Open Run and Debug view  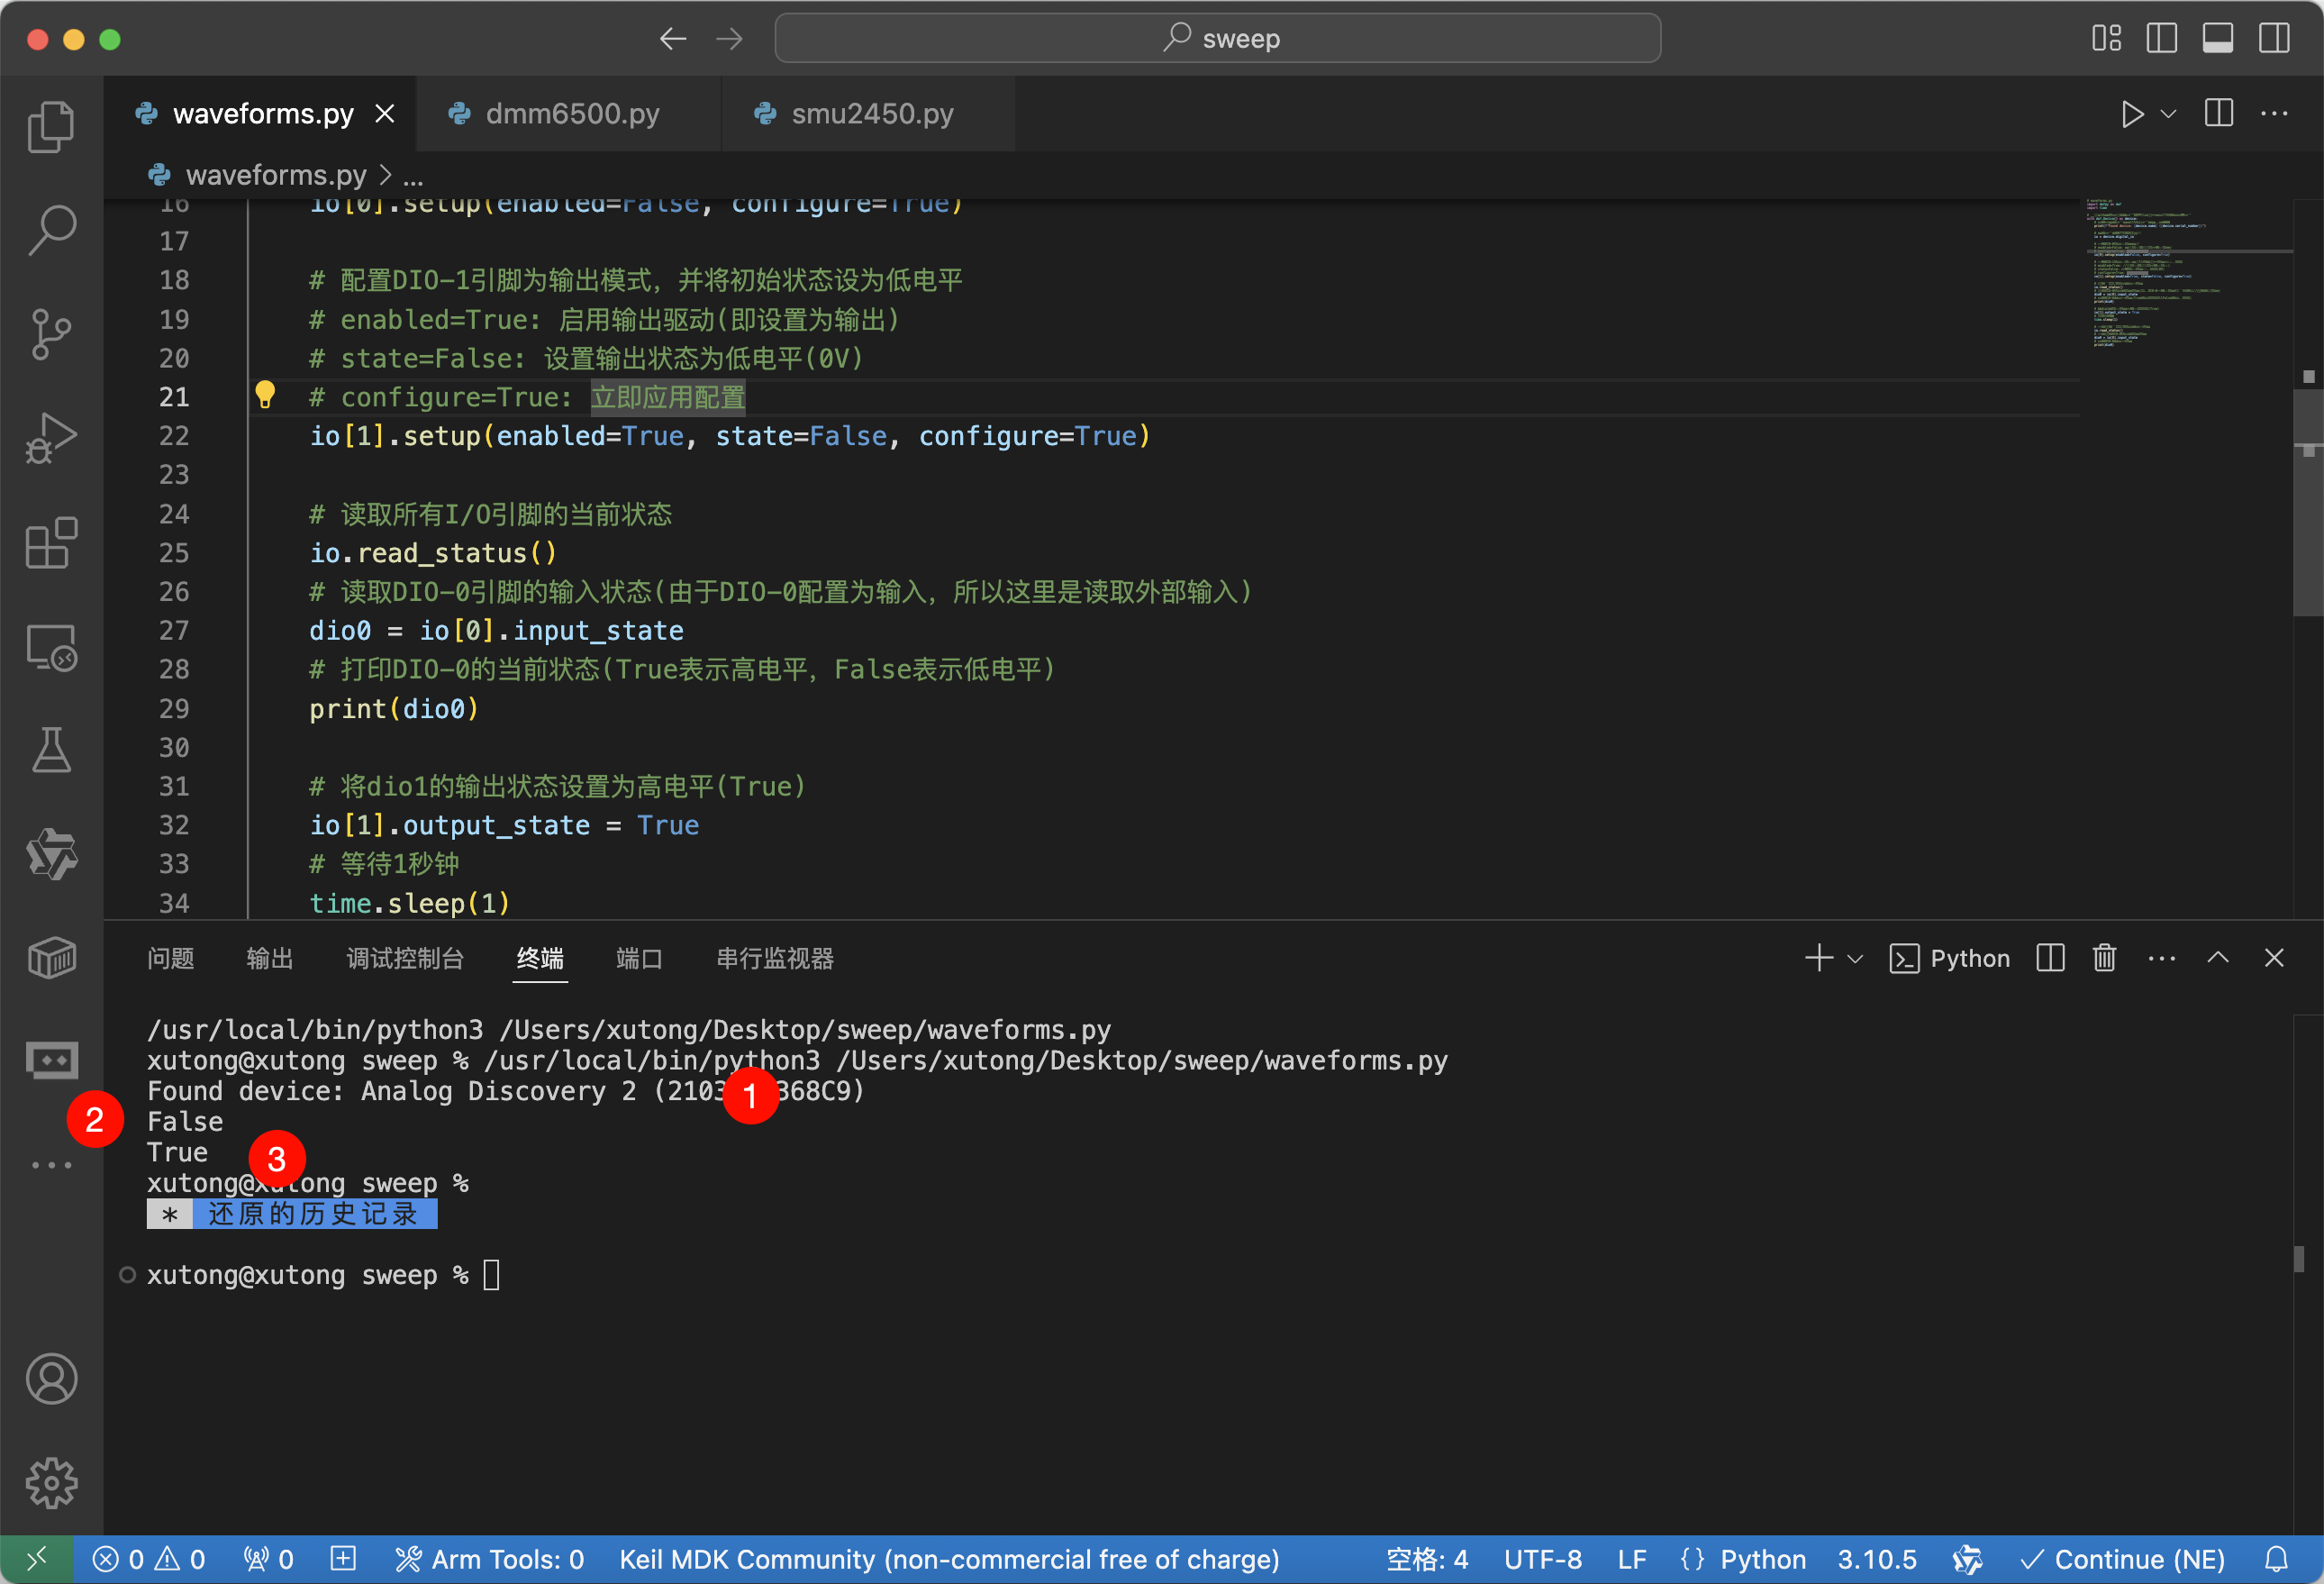point(51,438)
